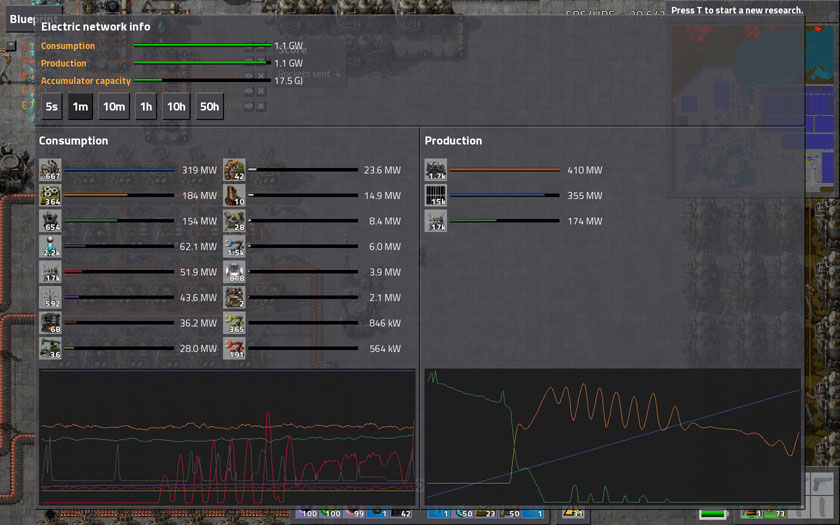Click the Accumulator capacity progress bar

point(201,81)
